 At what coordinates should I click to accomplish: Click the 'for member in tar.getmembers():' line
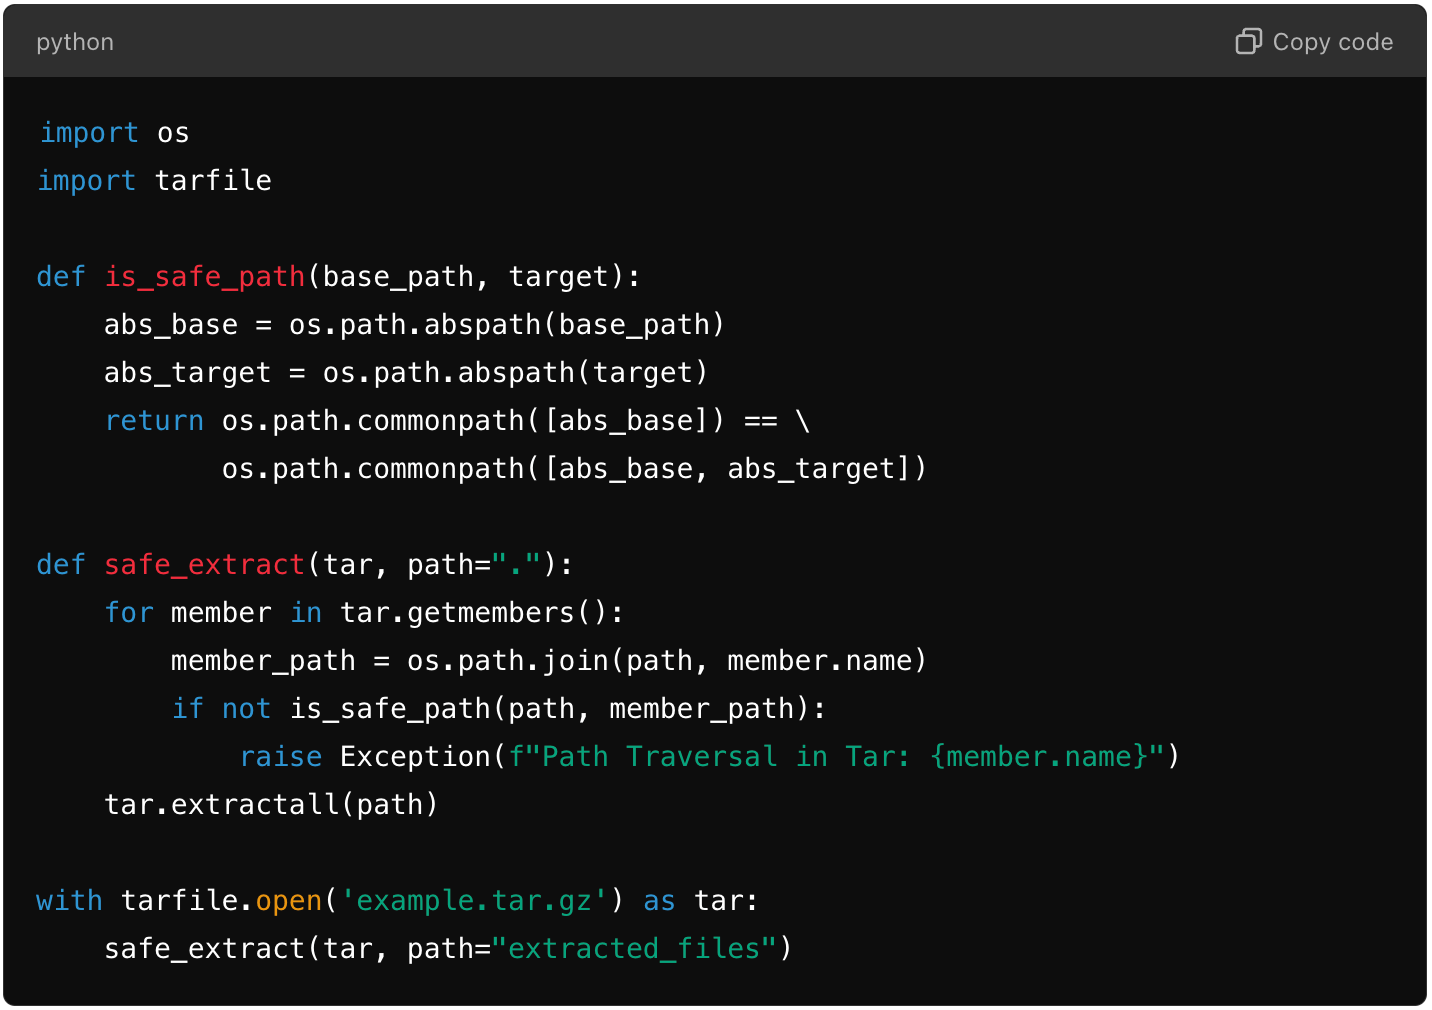tap(364, 613)
